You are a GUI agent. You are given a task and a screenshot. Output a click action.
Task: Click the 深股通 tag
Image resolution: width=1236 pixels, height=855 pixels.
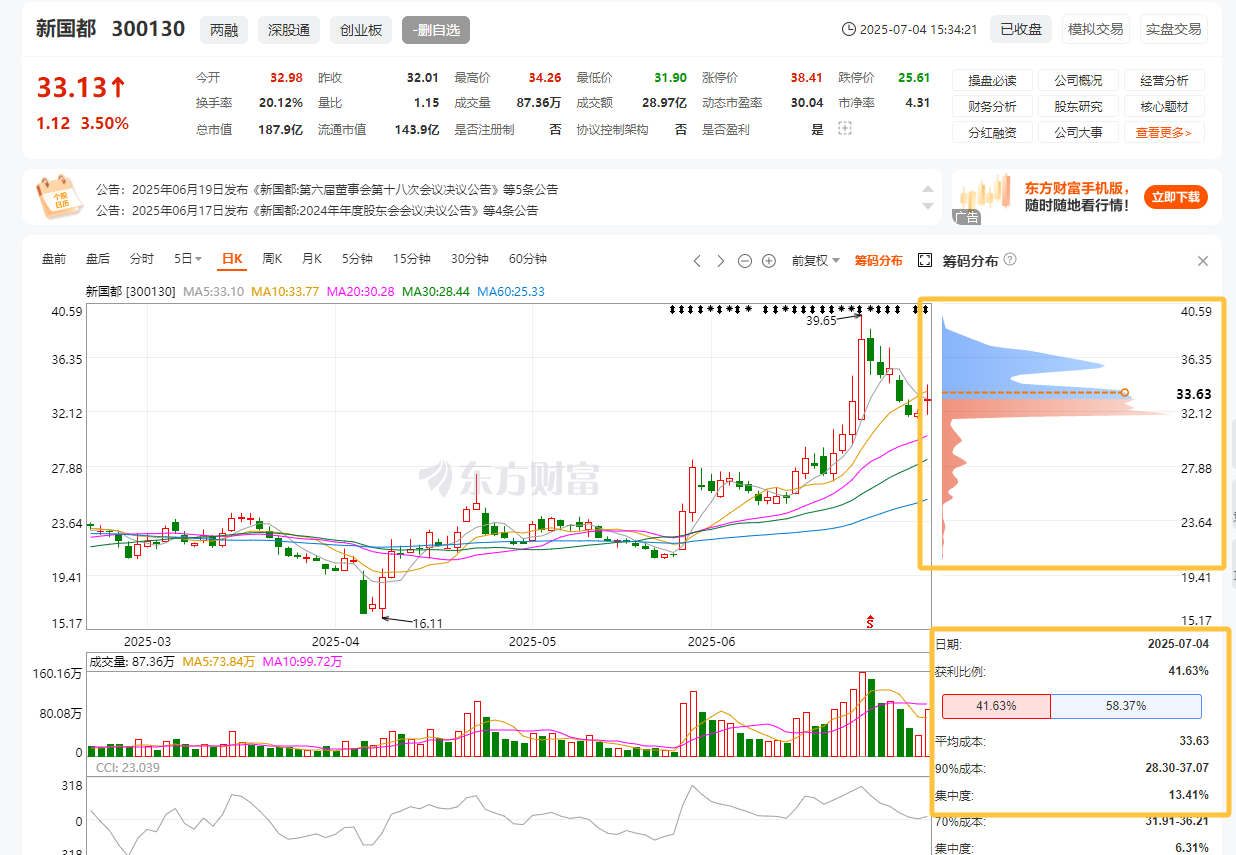[289, 30]
